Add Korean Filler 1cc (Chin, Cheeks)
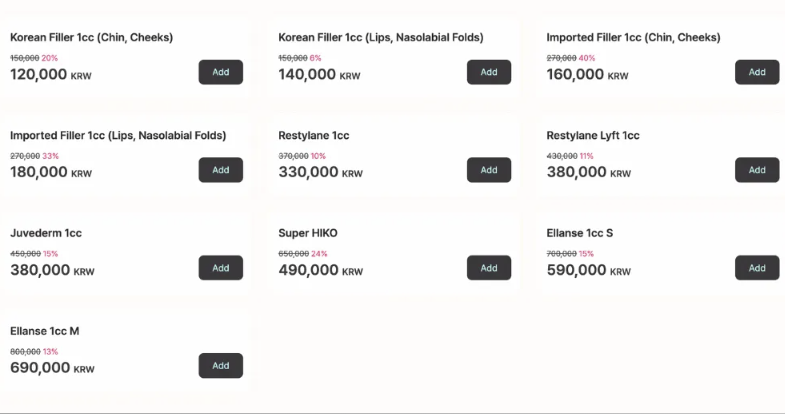Viewport: 785px width, 414px height. (220, 72)
